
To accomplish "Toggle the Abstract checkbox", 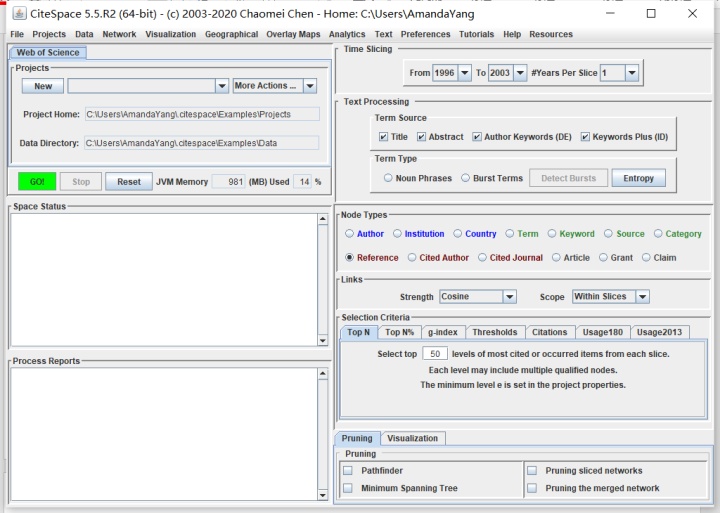I will (422, 137).
